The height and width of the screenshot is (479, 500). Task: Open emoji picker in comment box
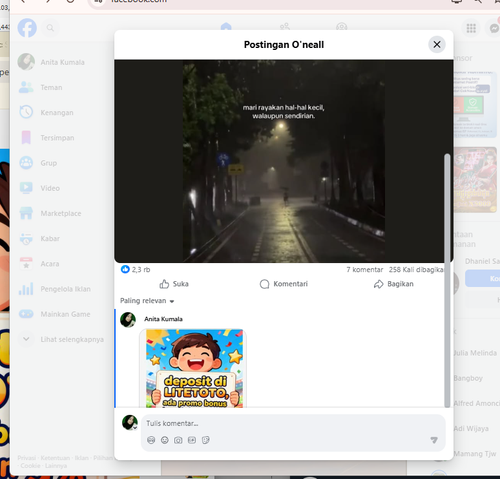point(165,440)
